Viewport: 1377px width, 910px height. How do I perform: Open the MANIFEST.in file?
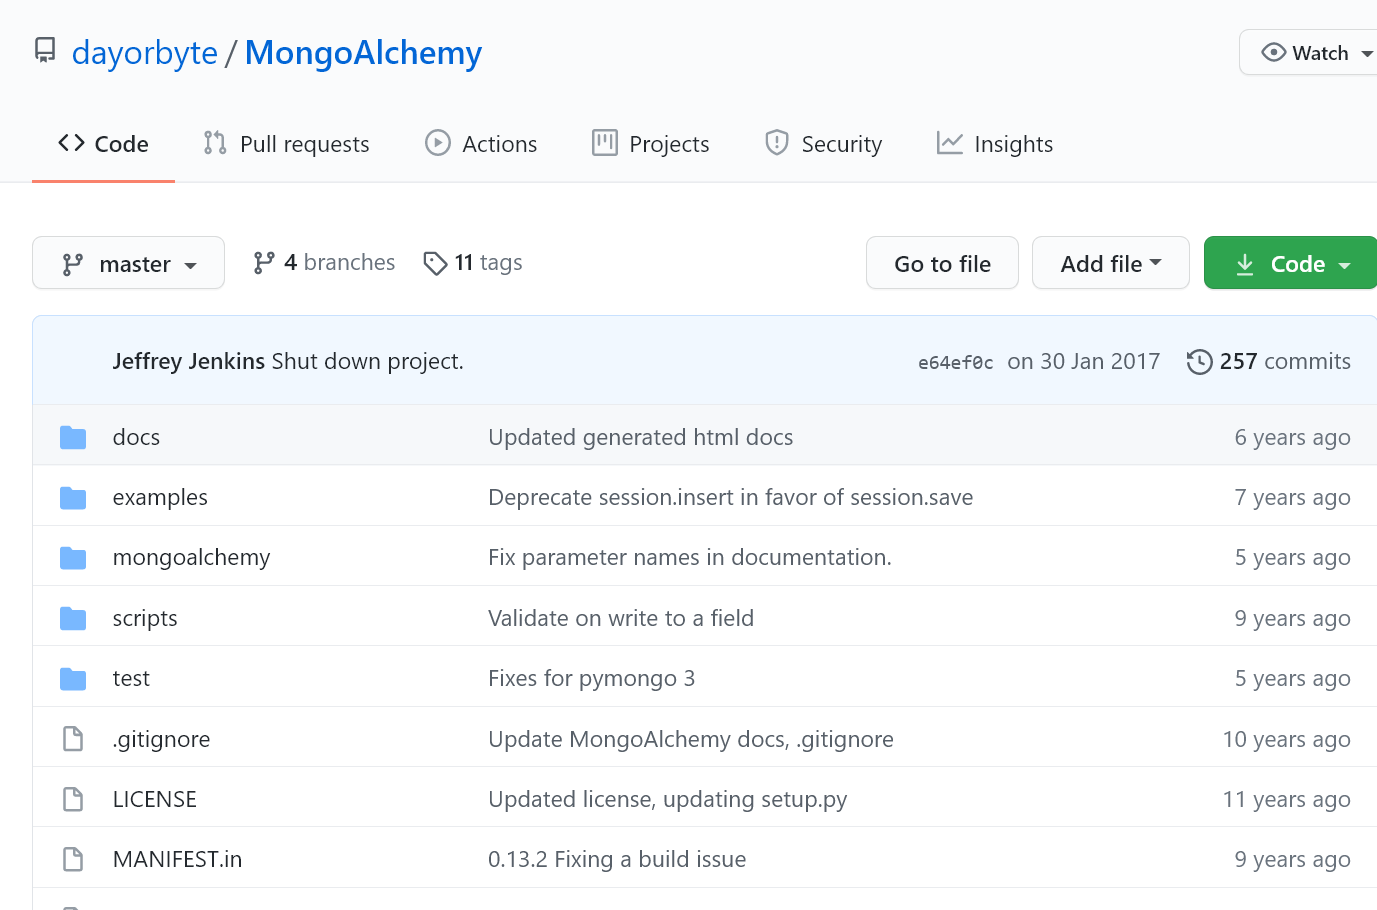[177, 859]
